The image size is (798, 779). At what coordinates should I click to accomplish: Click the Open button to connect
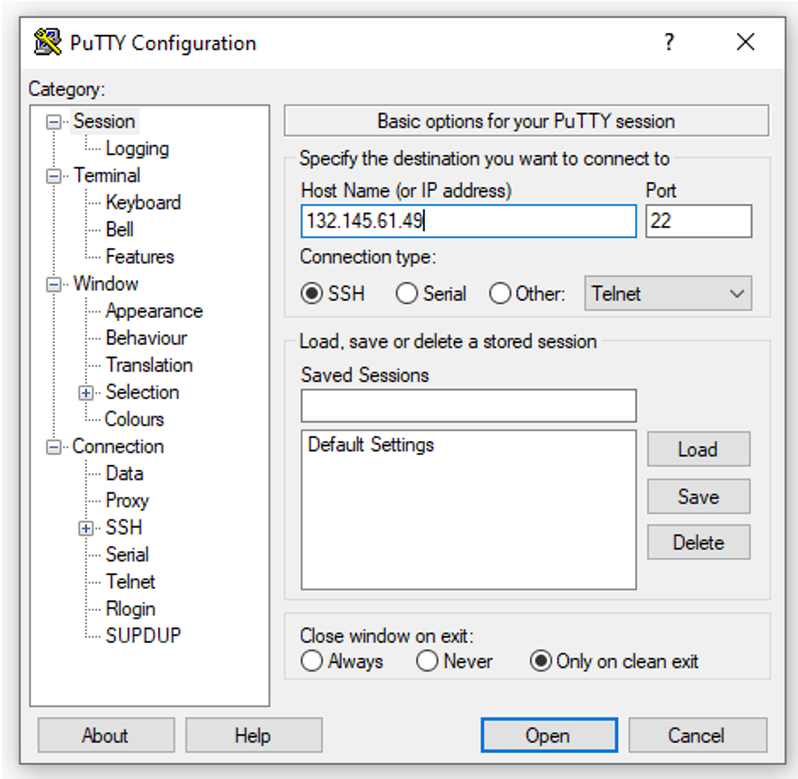[x=547, y=736]
